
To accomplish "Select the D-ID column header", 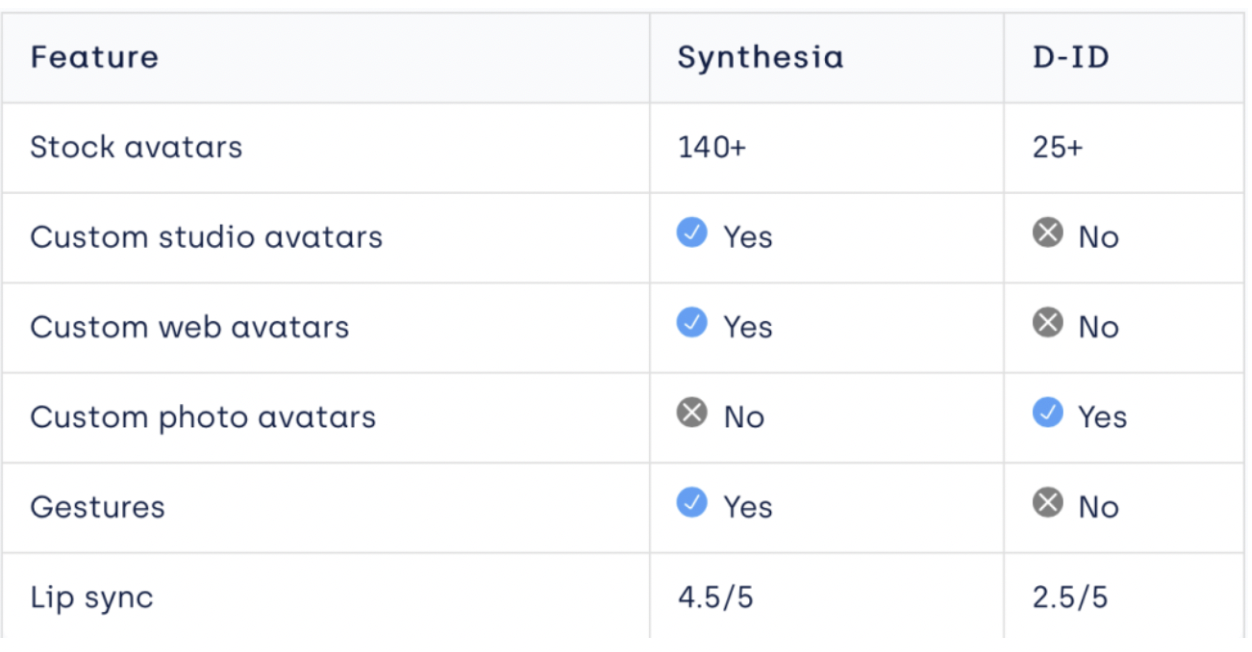I will pyautogui.click(x=1071, y=57).
